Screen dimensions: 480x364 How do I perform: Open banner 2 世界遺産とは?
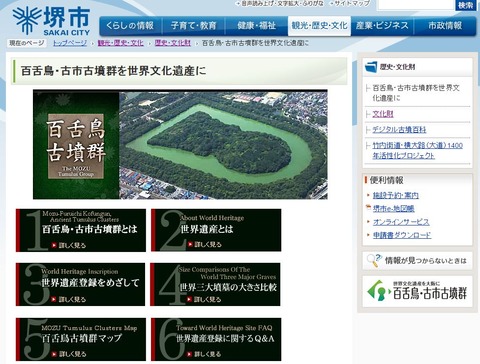click(x=216, y=230)
